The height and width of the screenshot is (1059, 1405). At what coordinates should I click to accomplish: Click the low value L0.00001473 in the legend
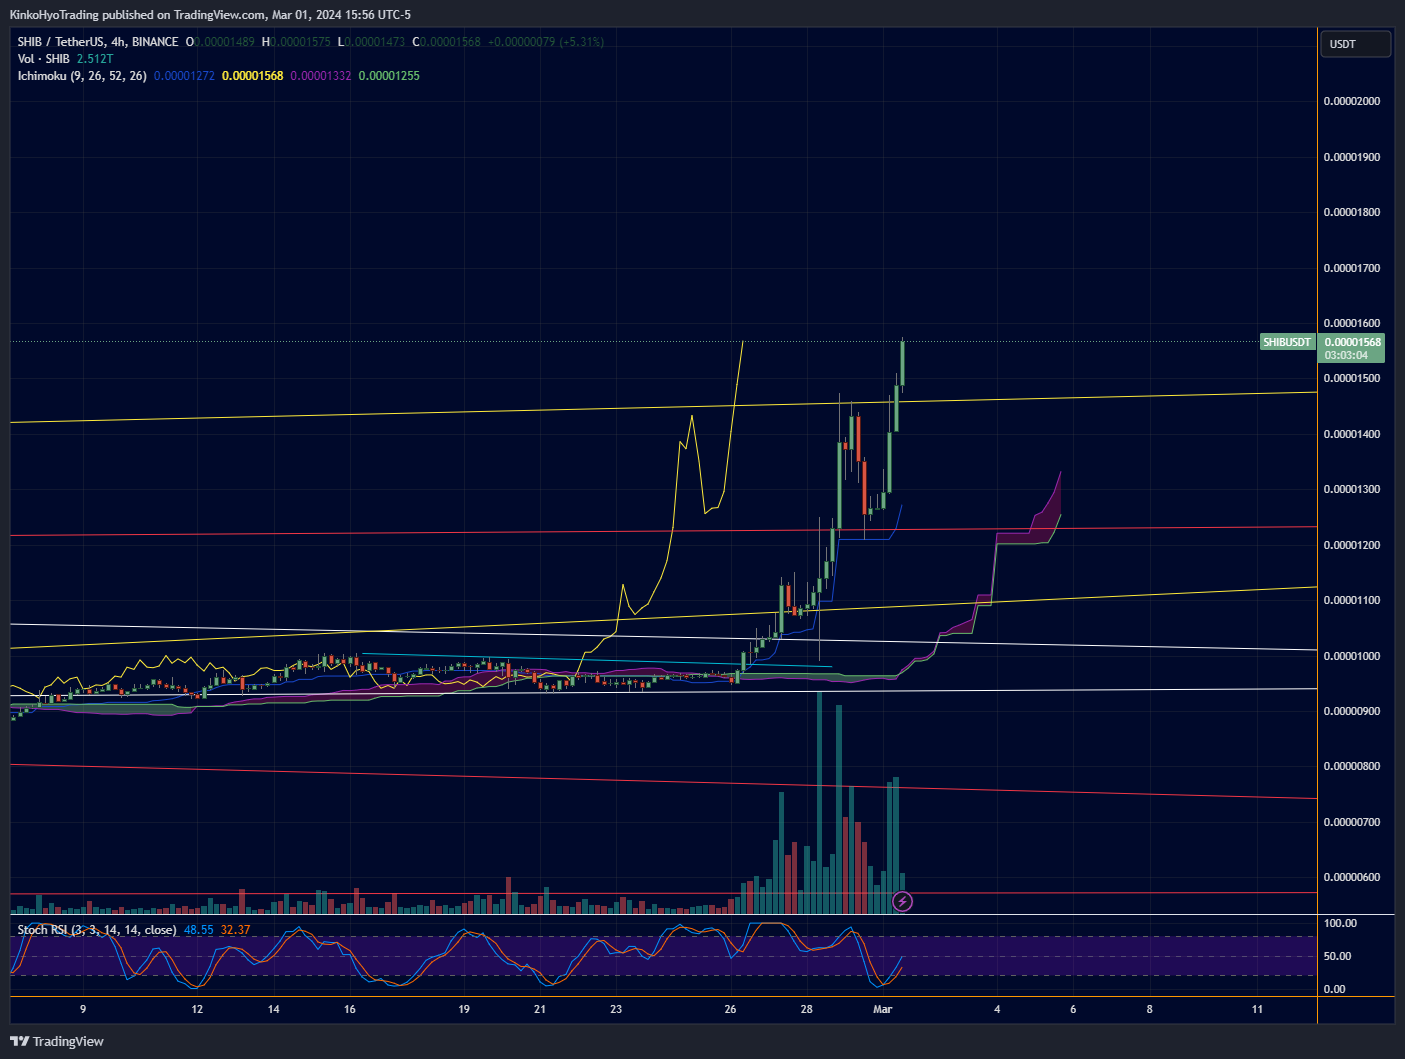point(371,42)
